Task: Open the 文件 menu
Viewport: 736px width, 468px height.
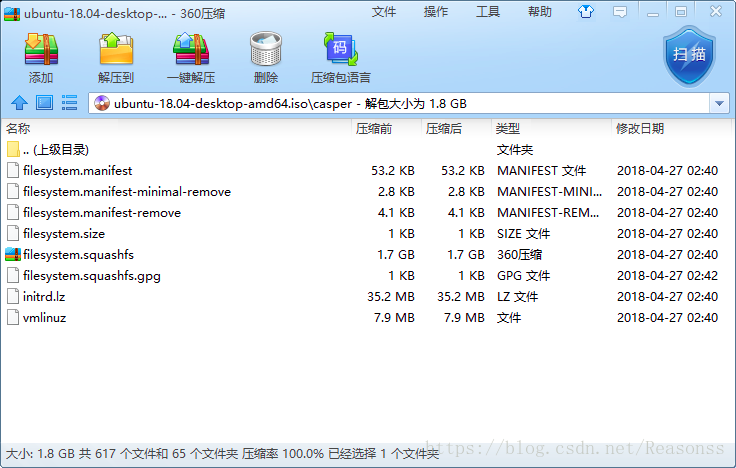Action: click(384, 12)
